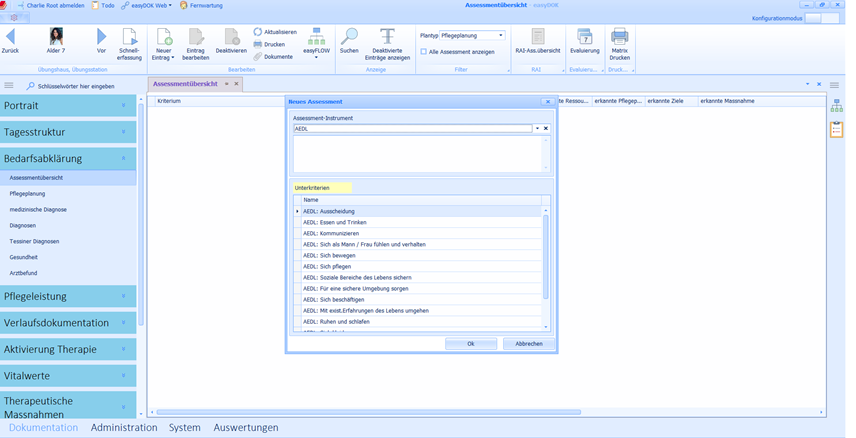Collapse the Bedarfsabklärung section

click(68, 158)
